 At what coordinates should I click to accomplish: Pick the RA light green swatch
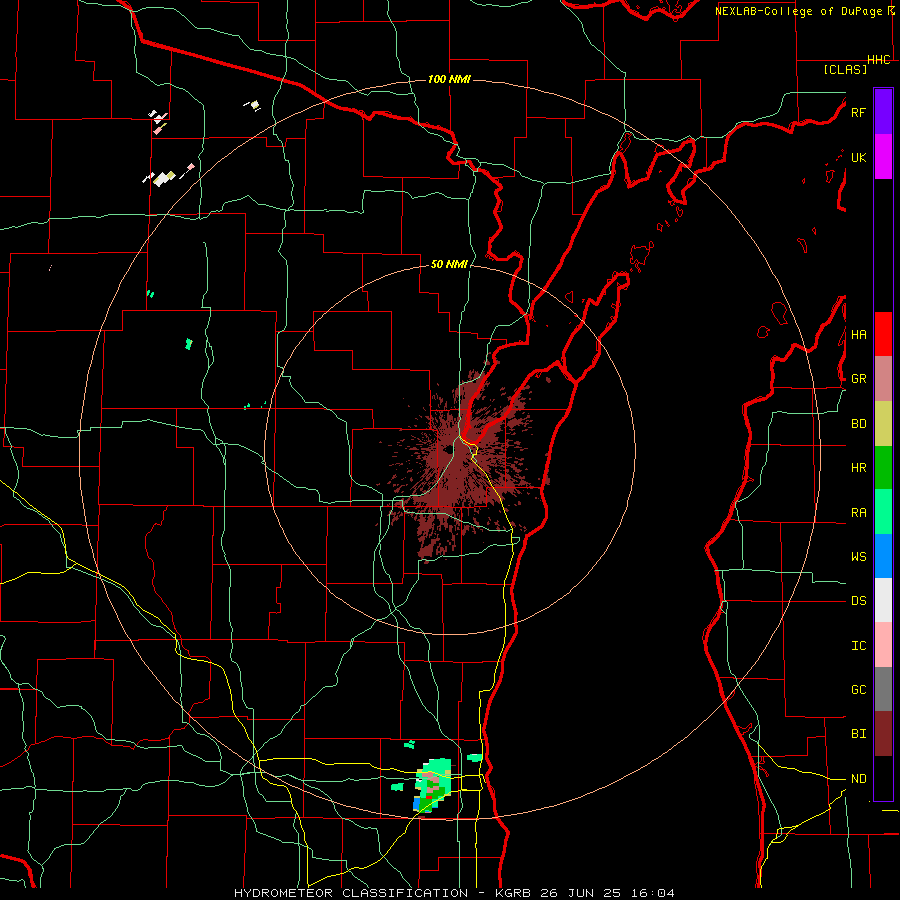click(x=883, y=512)
